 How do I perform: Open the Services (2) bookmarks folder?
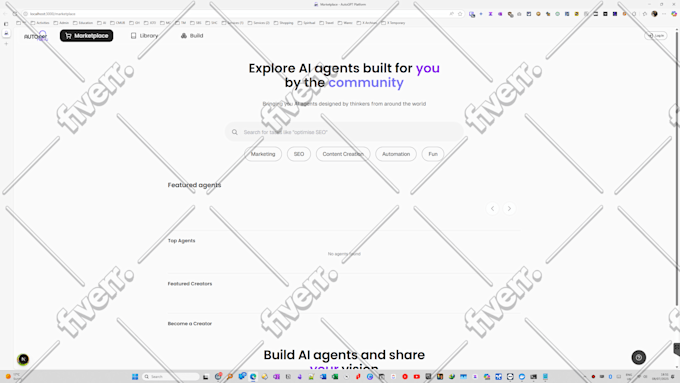[x=258, y=23]
